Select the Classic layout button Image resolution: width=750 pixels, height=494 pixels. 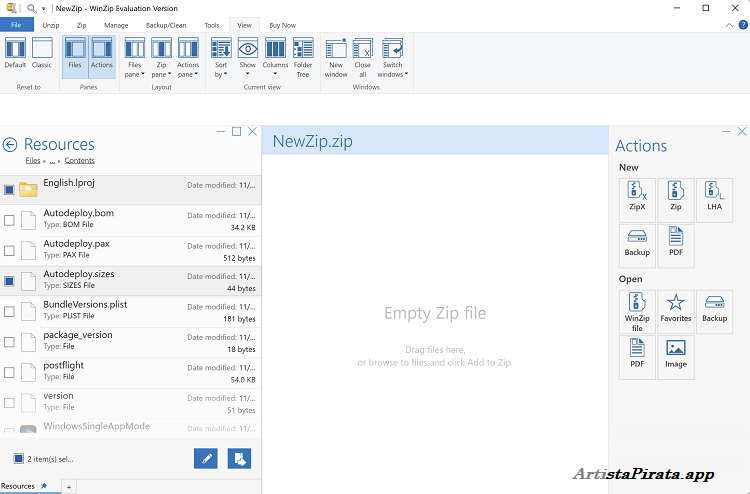(42, 54)
